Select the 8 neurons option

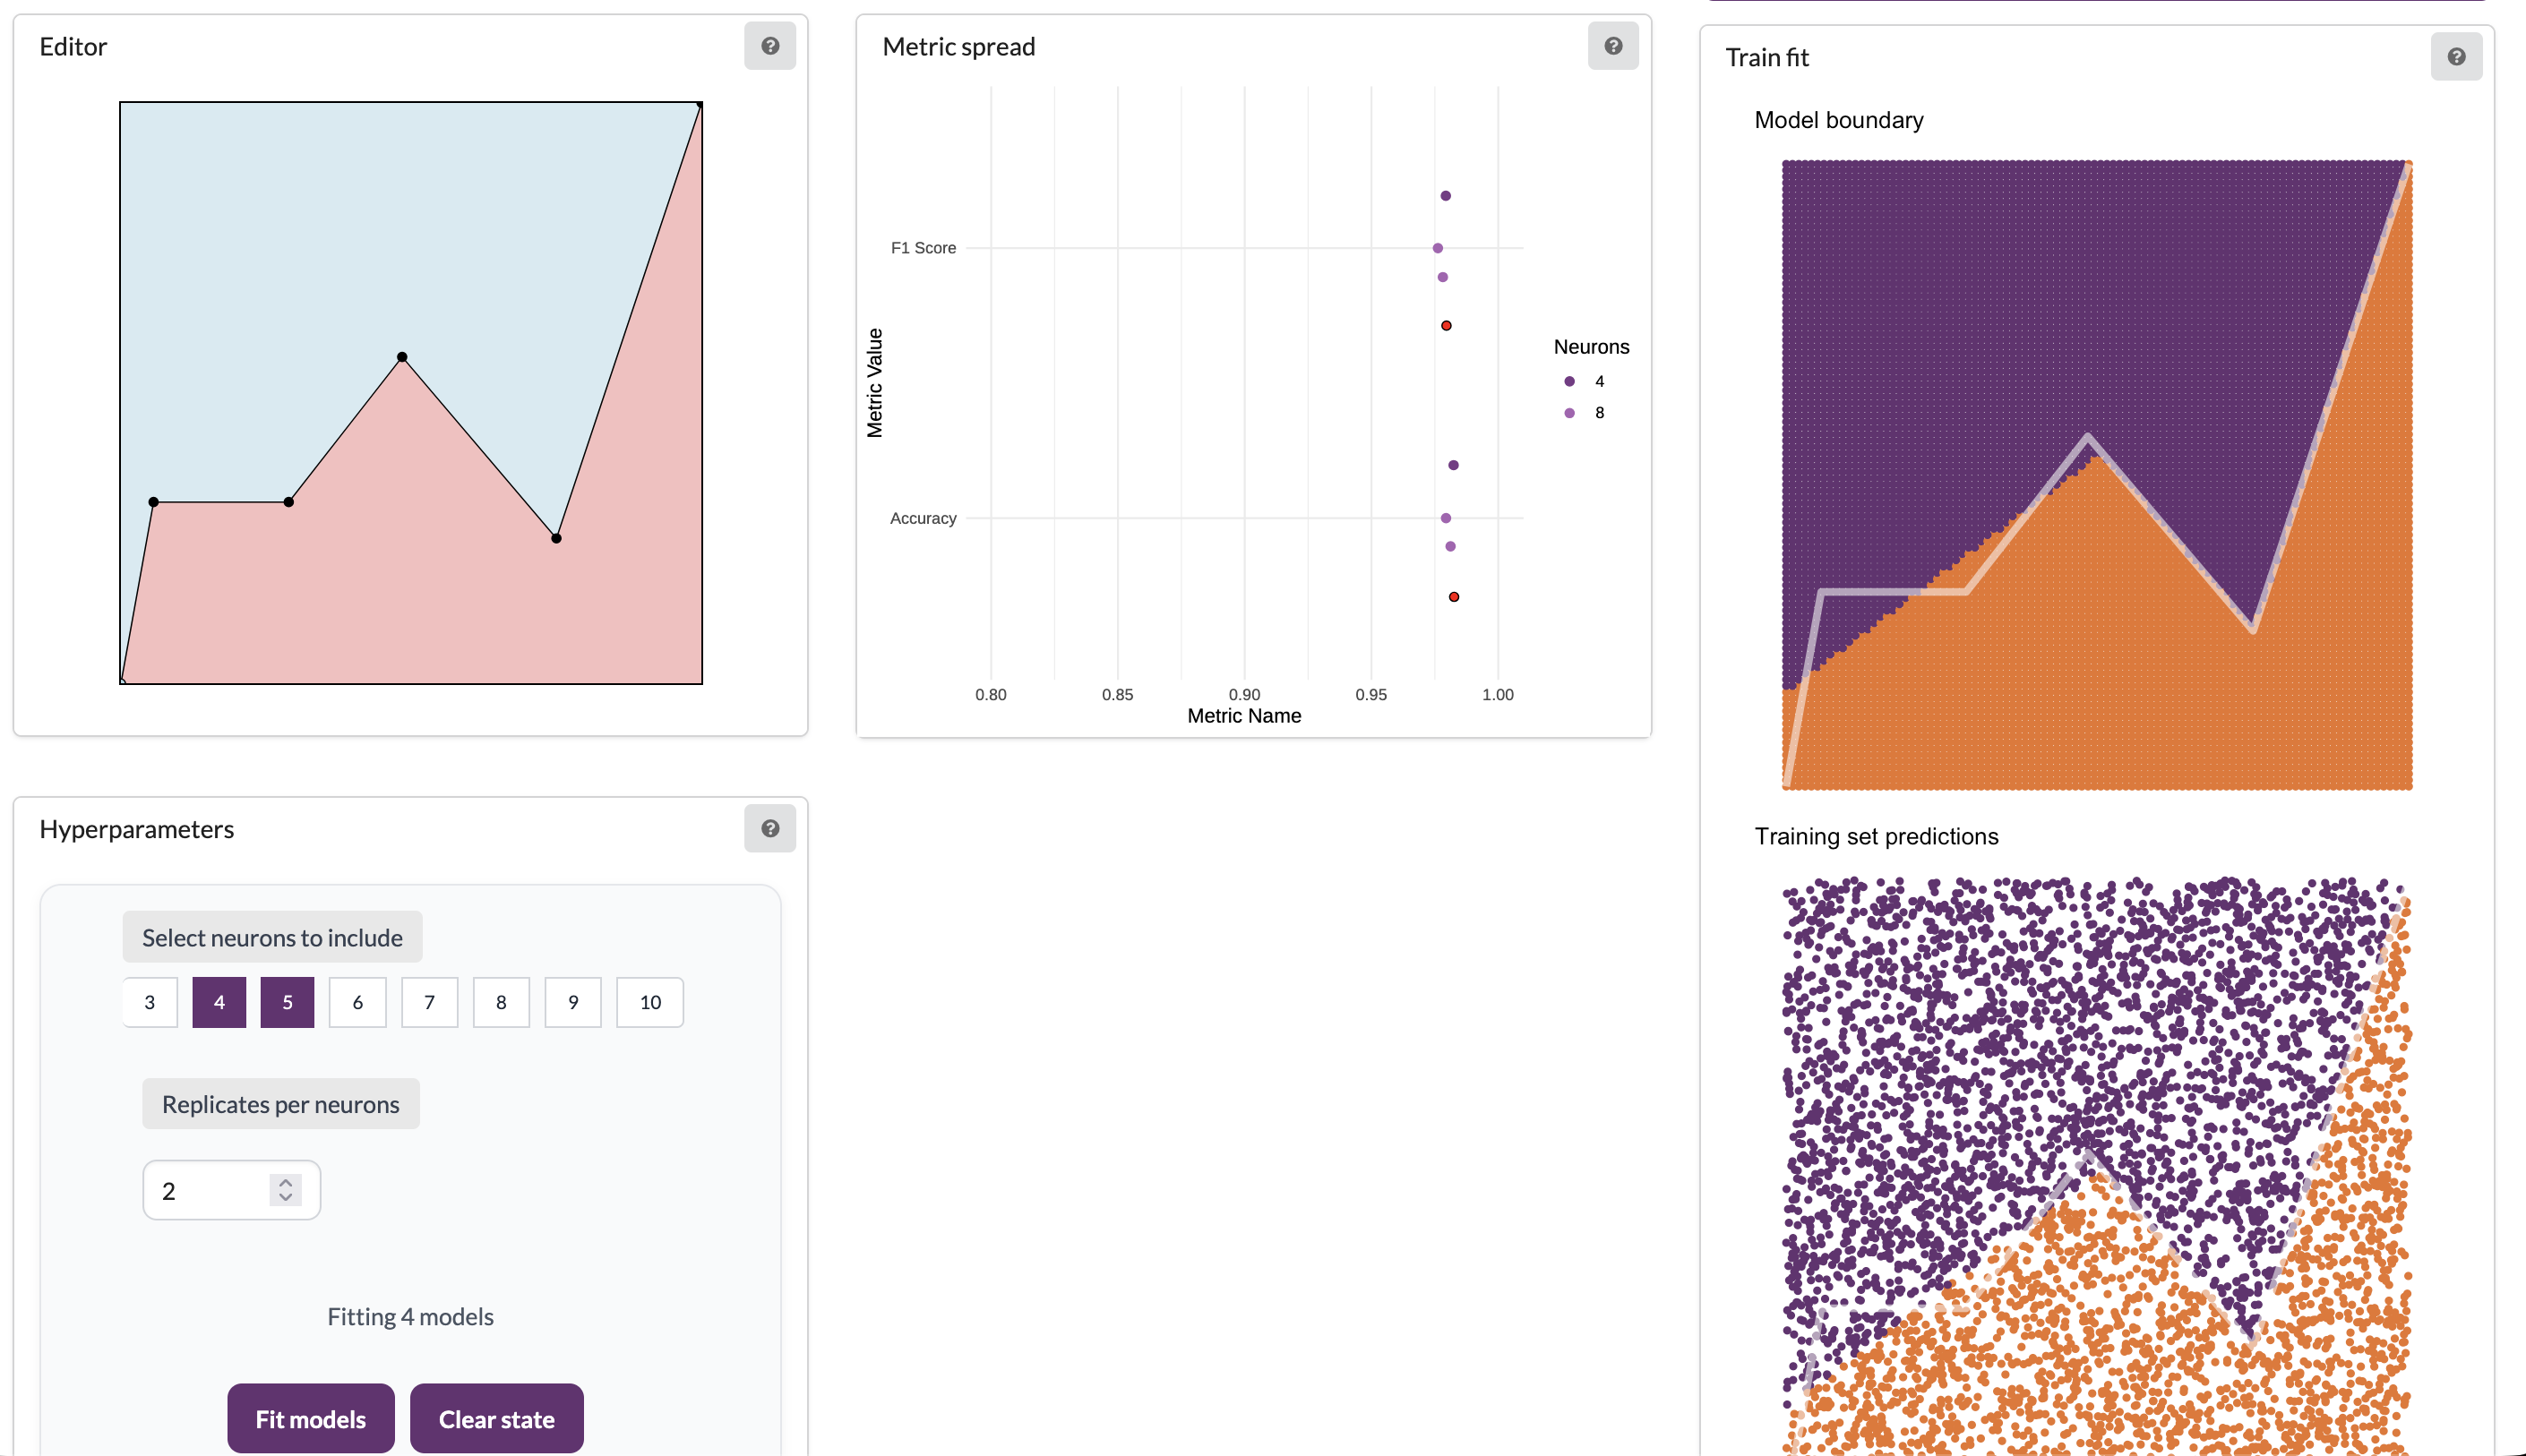pyautogui.click(x=501, y=1002)
